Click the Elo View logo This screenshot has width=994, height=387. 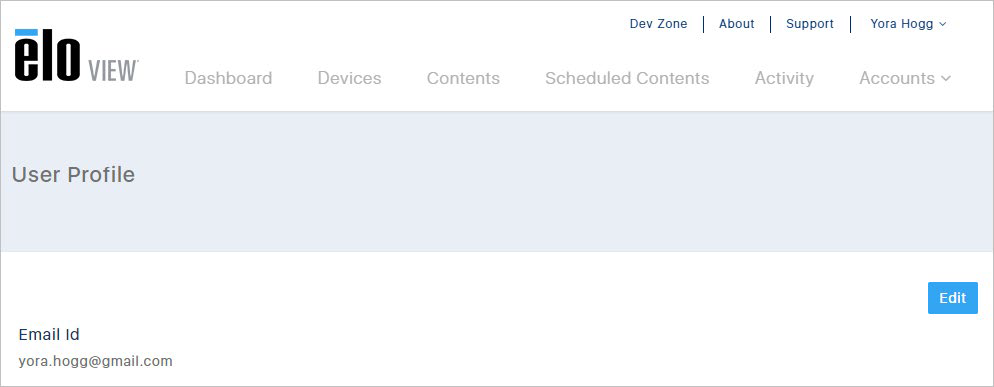(x=76, y=56)
